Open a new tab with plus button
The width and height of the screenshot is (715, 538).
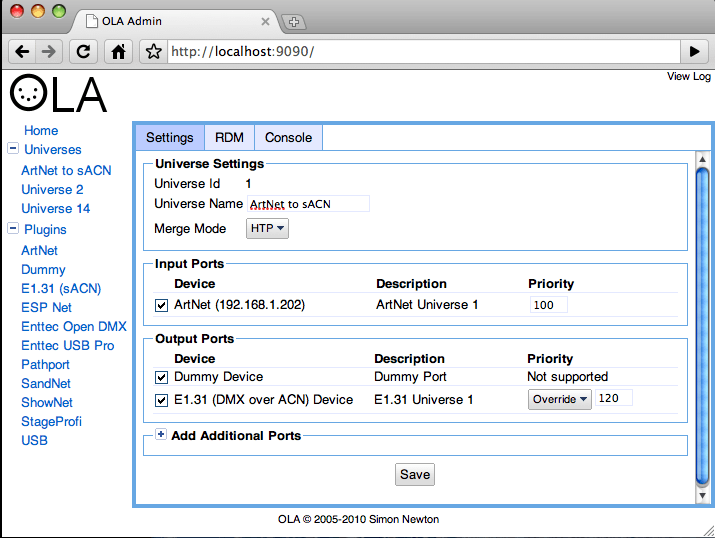[x=294, y=21]
